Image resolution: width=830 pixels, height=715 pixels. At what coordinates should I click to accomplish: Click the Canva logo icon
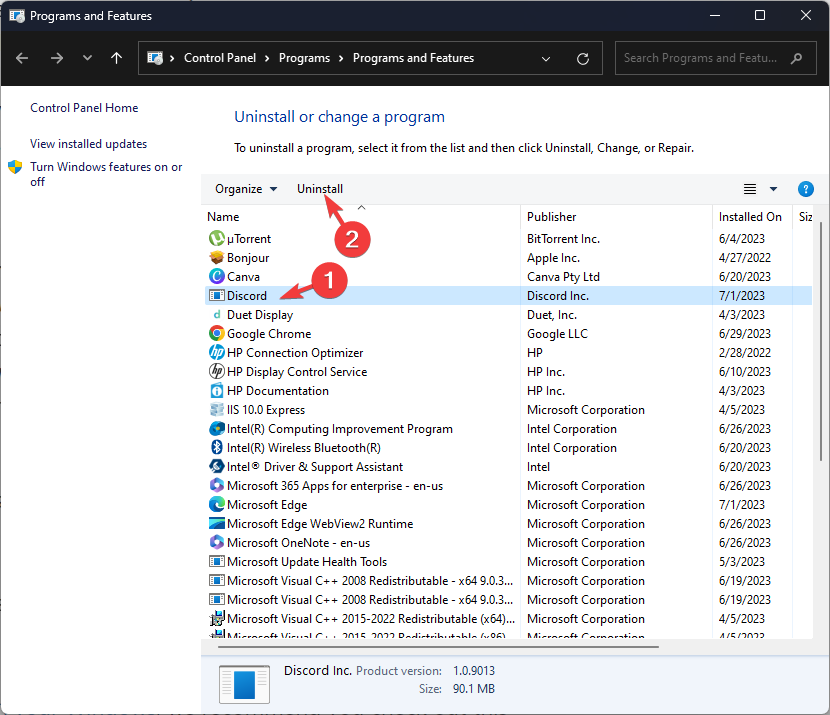point(216,276)
